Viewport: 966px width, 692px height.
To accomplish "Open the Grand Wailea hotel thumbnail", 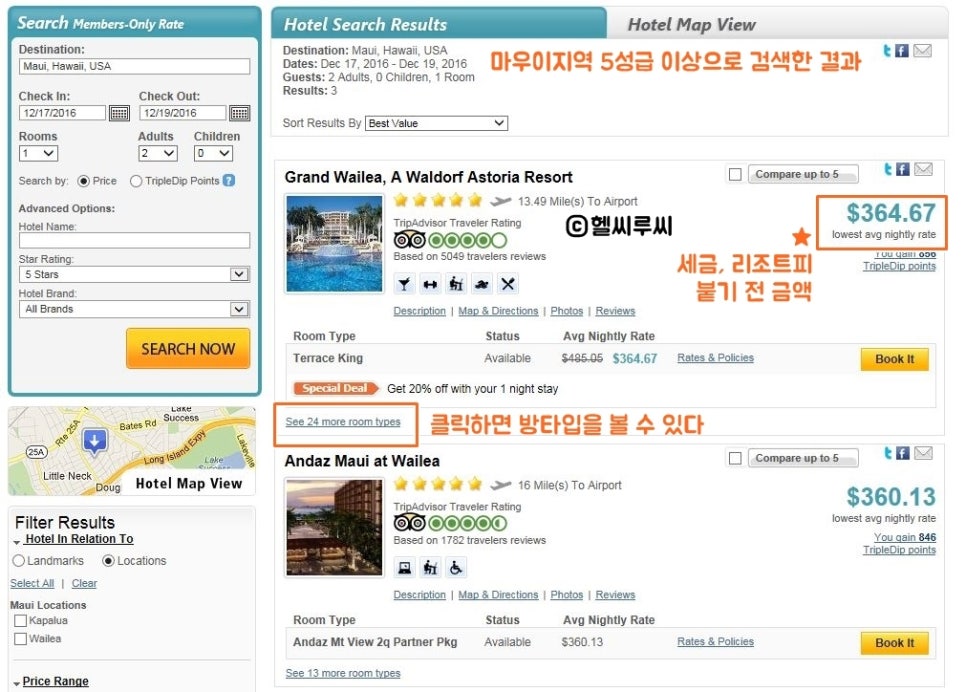I will pyautogui.click(x=334, y=244).
